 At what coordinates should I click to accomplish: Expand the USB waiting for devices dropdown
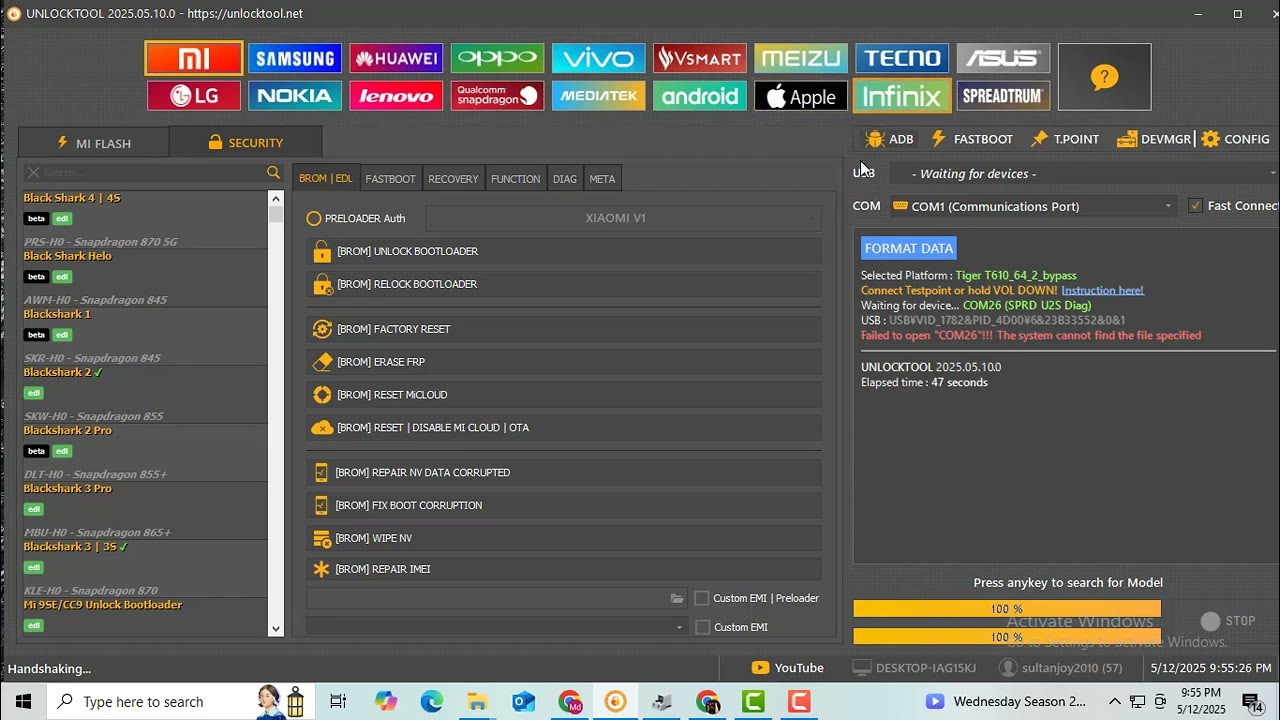1083,174
